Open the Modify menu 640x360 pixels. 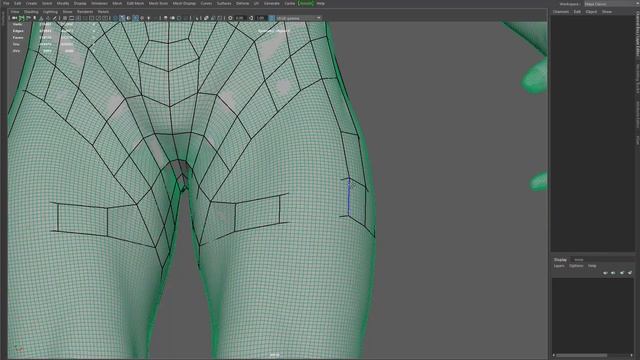coord(63,3)
